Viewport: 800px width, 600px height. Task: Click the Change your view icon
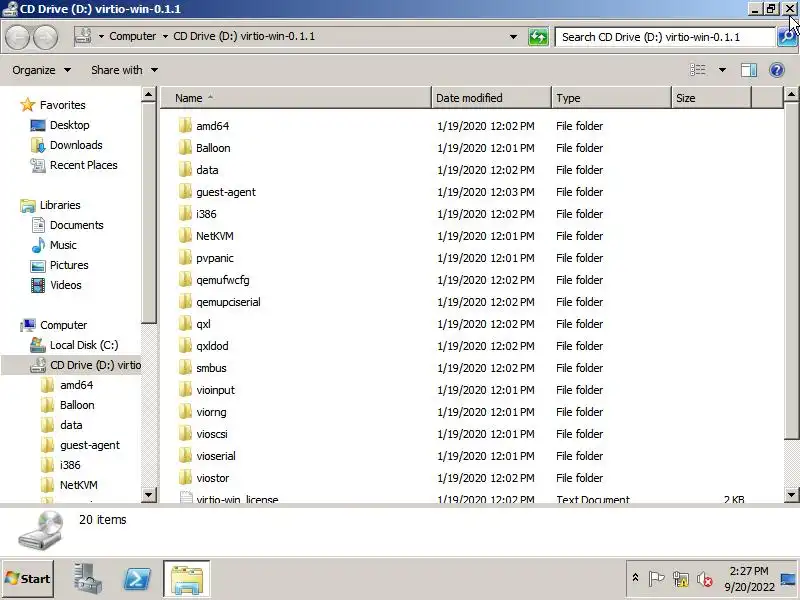pos(698,70)
